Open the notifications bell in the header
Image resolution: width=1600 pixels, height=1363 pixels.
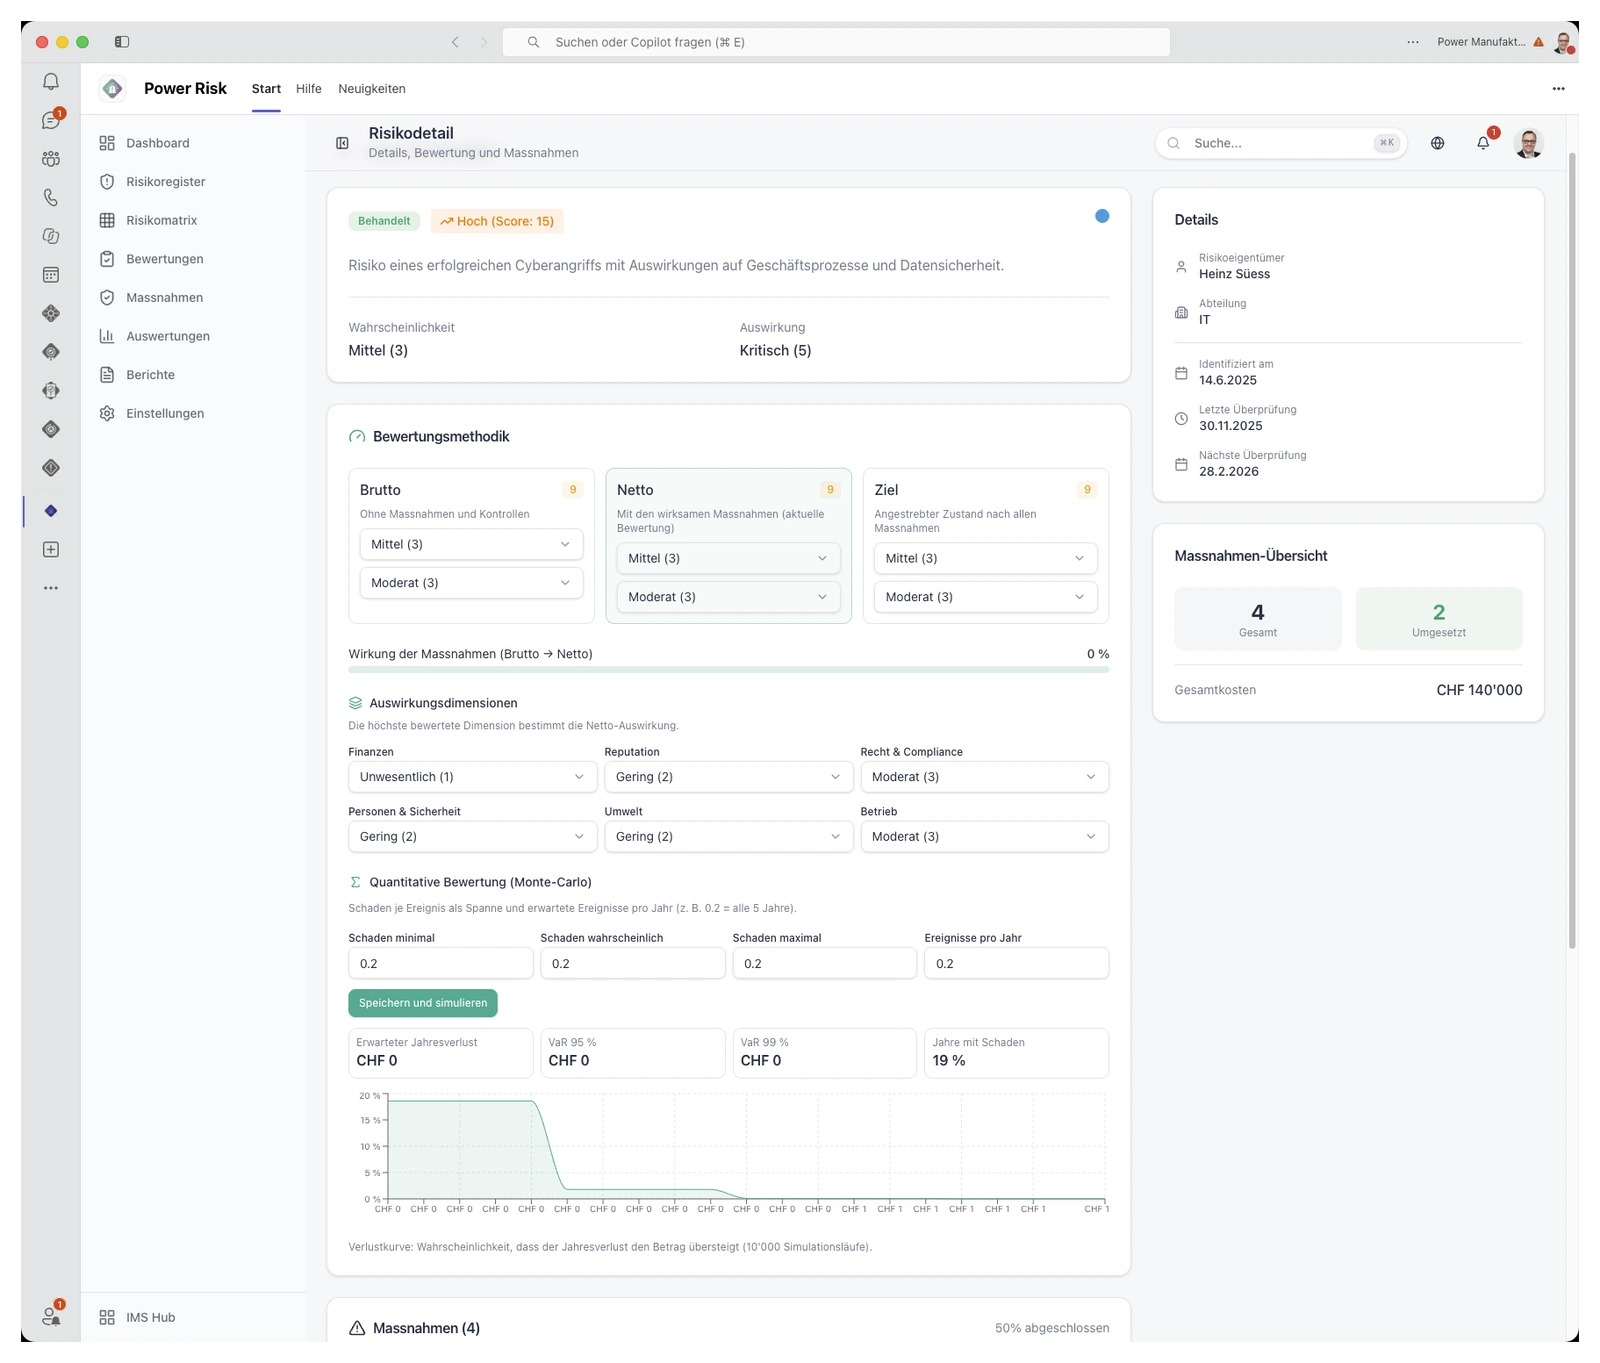(1483, 143)
